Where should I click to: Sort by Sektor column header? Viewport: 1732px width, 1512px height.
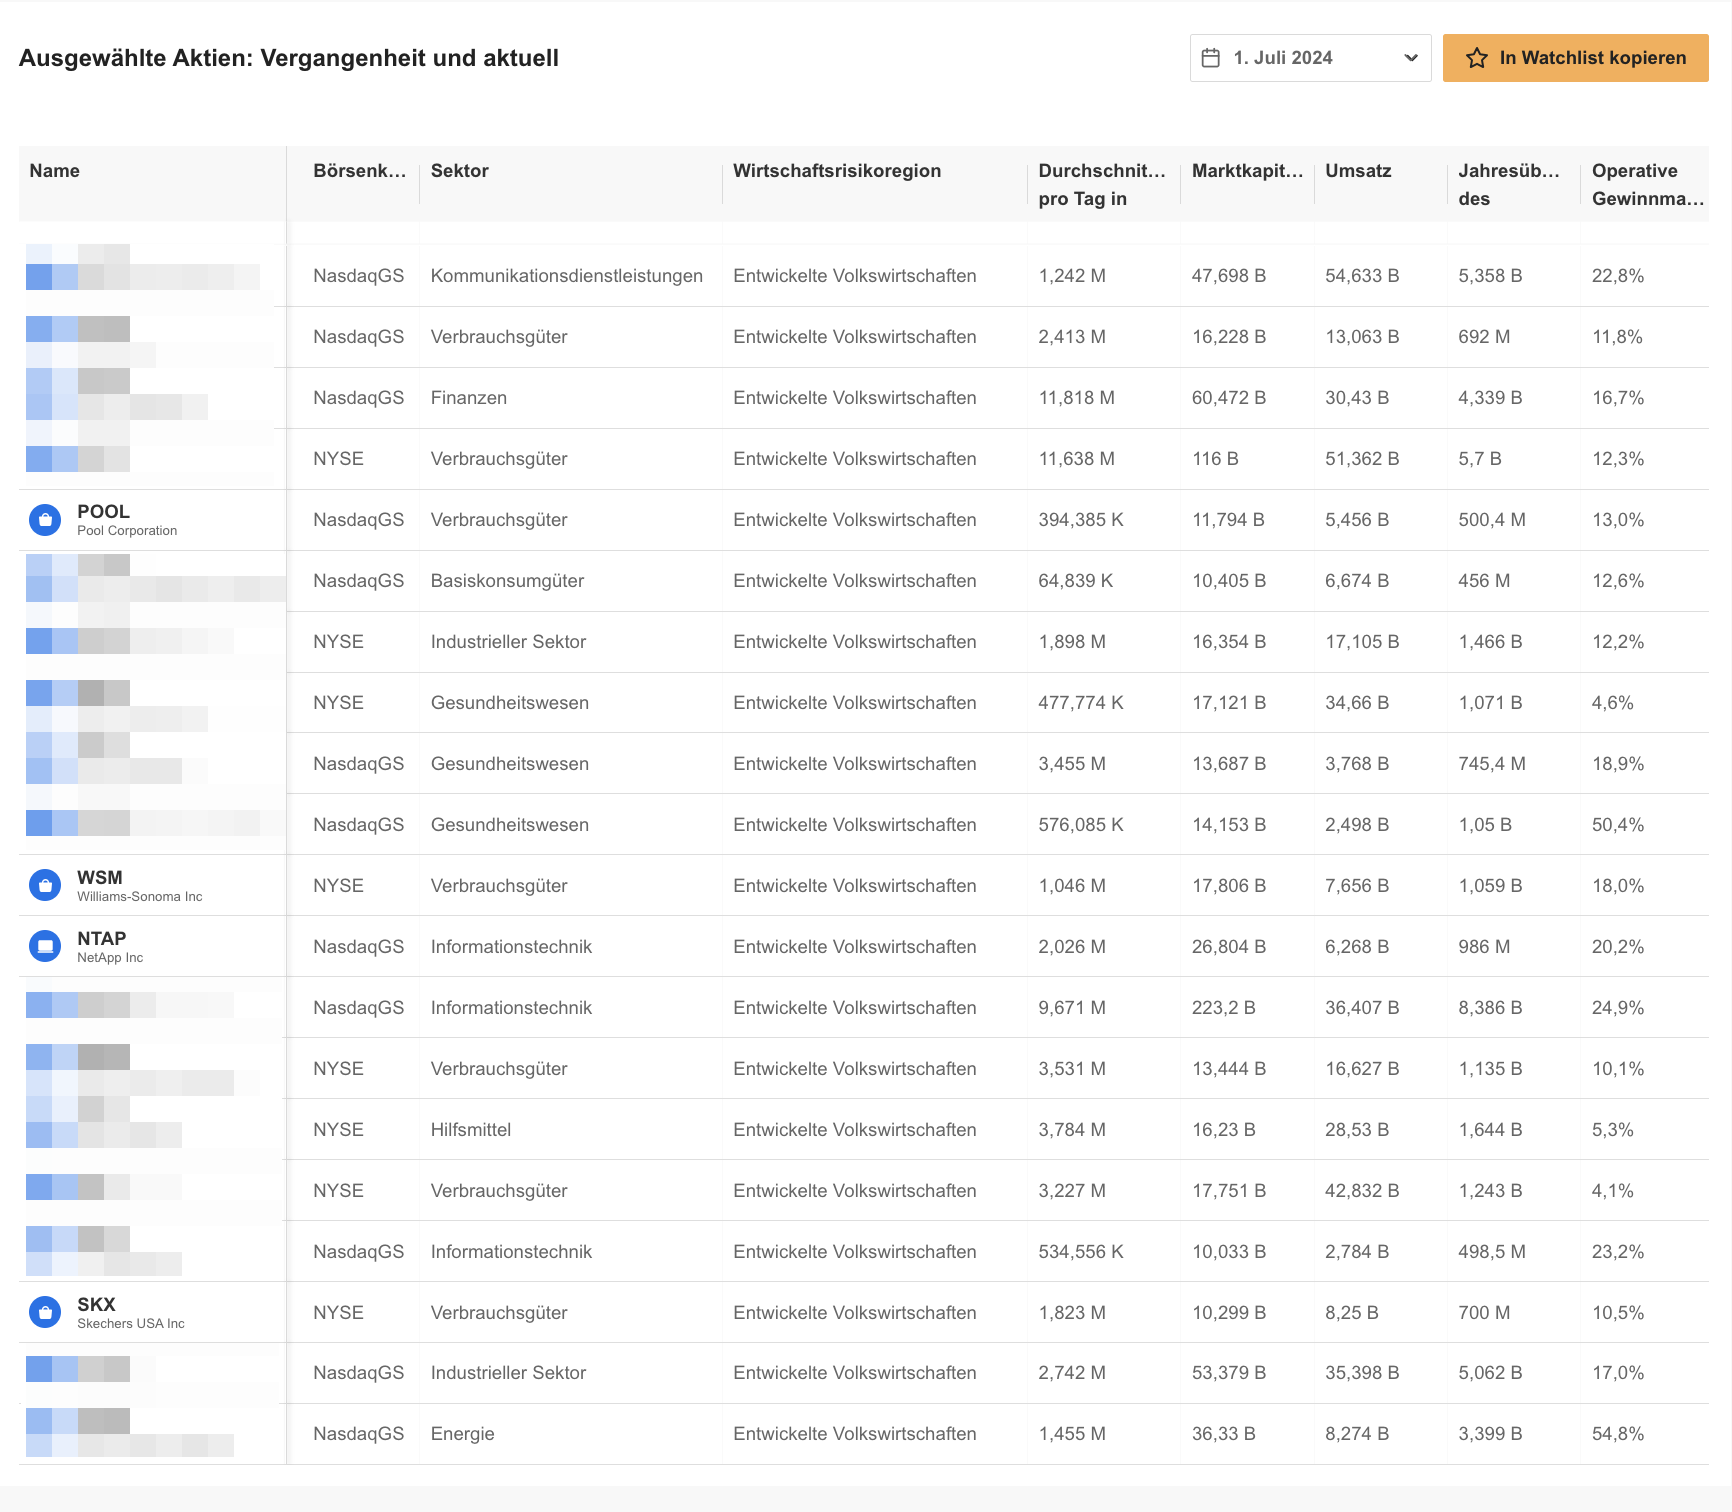coord(460,171)
